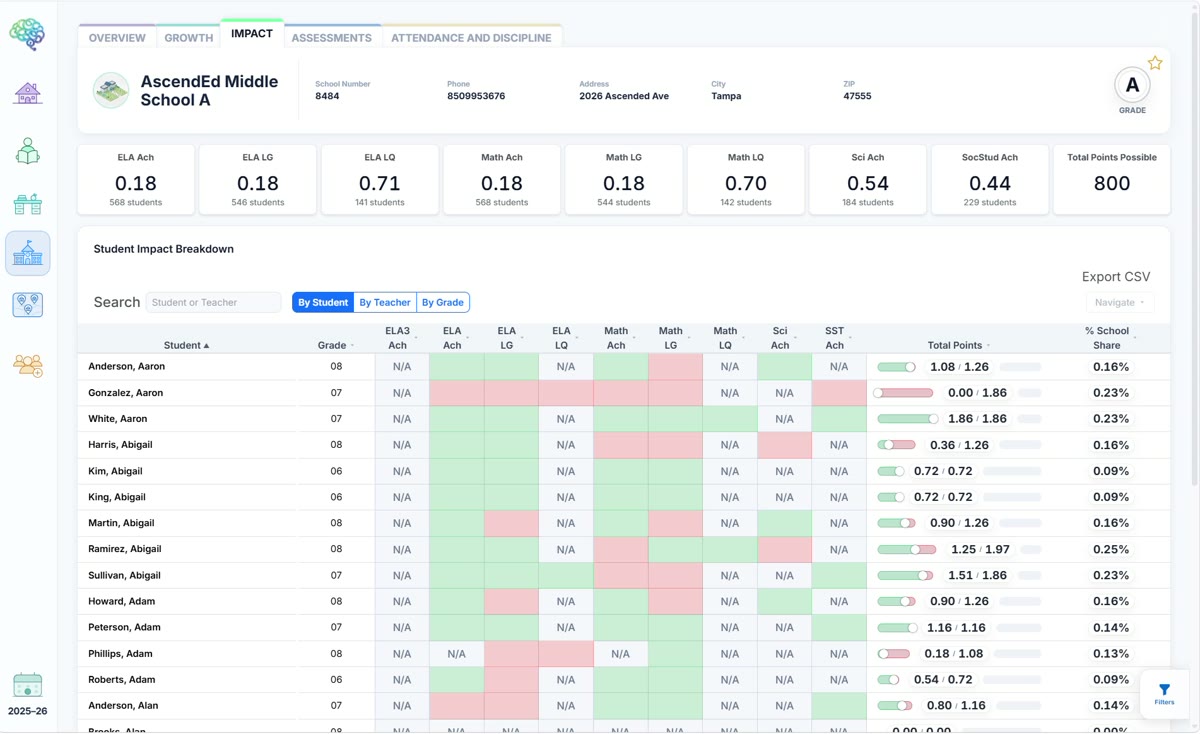Open the student reading icon in sidebar
This screenshot has height=734, width=1200.
pos(28,151)
